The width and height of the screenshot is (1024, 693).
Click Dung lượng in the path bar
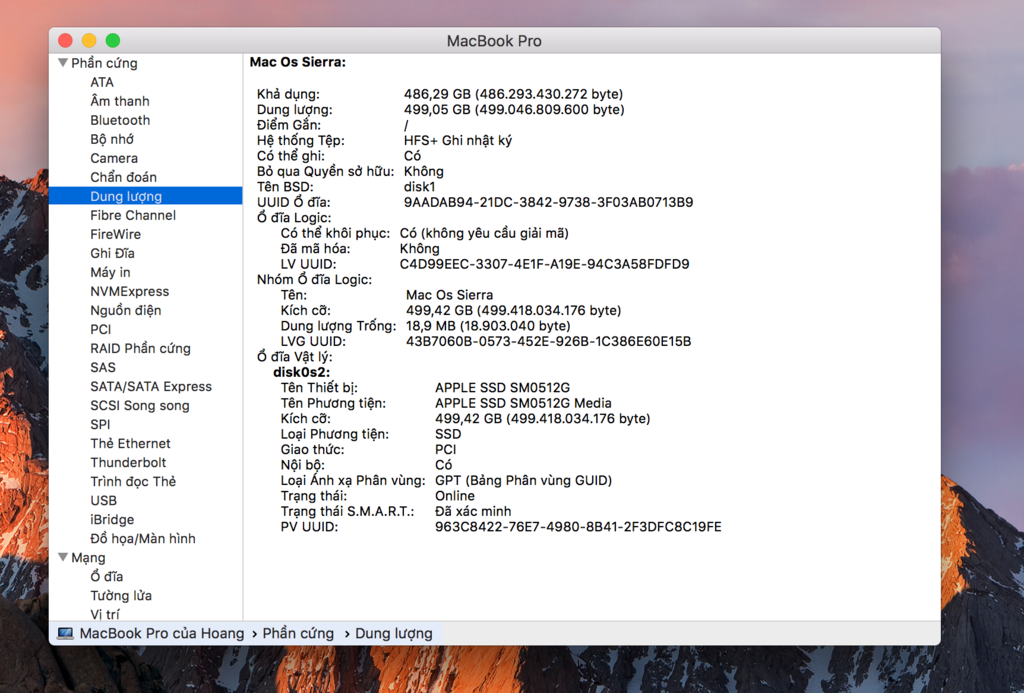[x=394, y=634]
